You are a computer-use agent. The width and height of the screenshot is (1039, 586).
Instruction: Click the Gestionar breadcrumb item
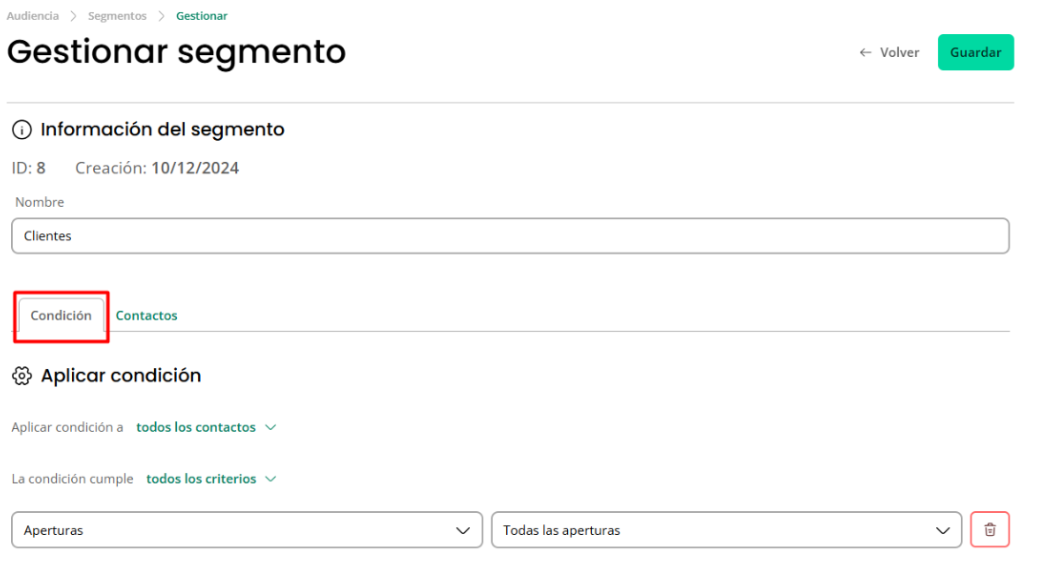[x=201, y=16]
